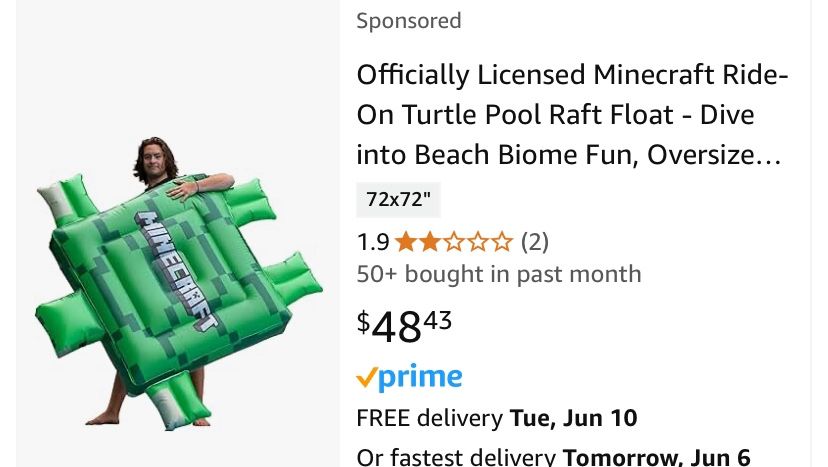The width and height of the screenshot is (828, 467).
Task: Click the Sponsored label
Action: point(409,21)
